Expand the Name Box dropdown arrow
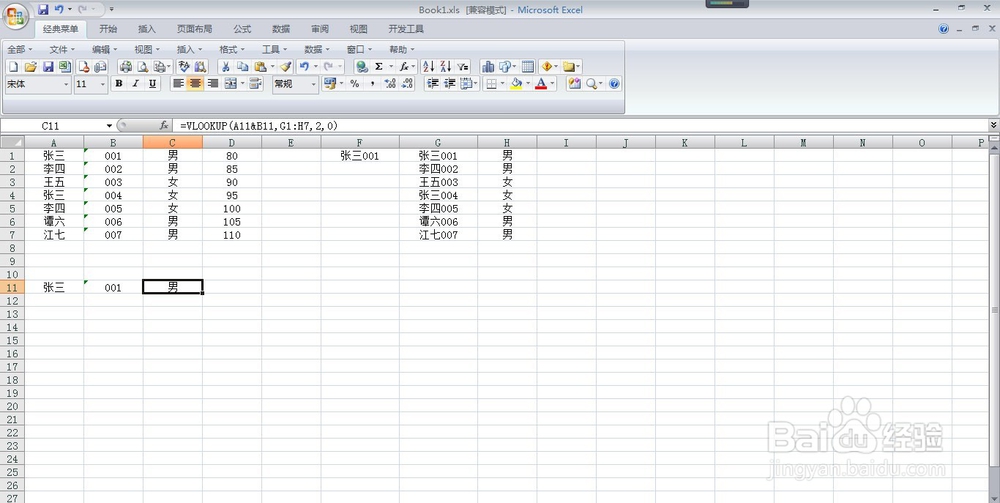Image resolution: width=1000 pixels, height=503 pixels. click(x=109, y=126)
